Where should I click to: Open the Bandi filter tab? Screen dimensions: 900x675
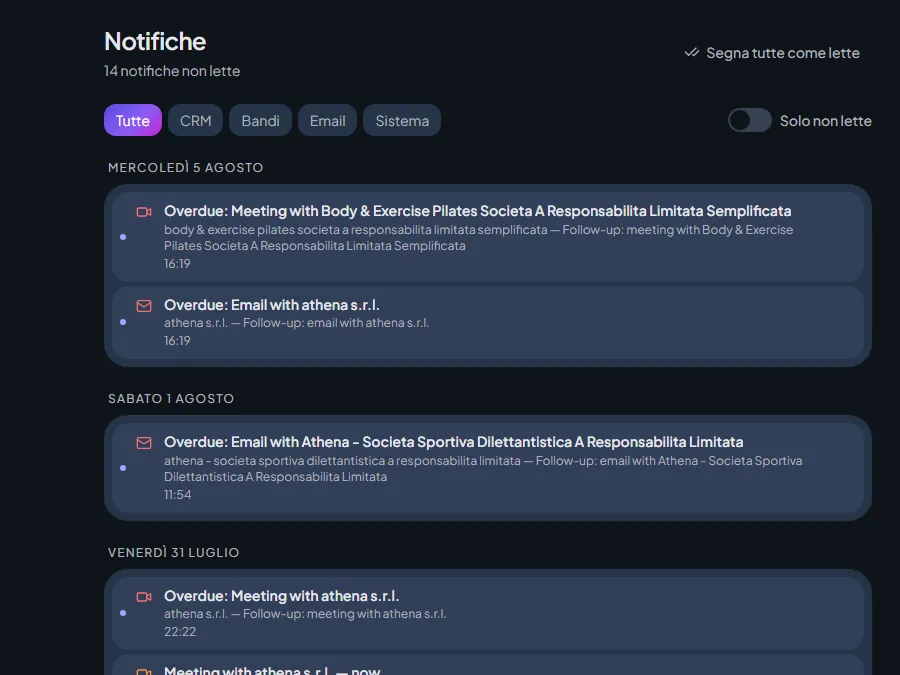(x=261, y=121)
